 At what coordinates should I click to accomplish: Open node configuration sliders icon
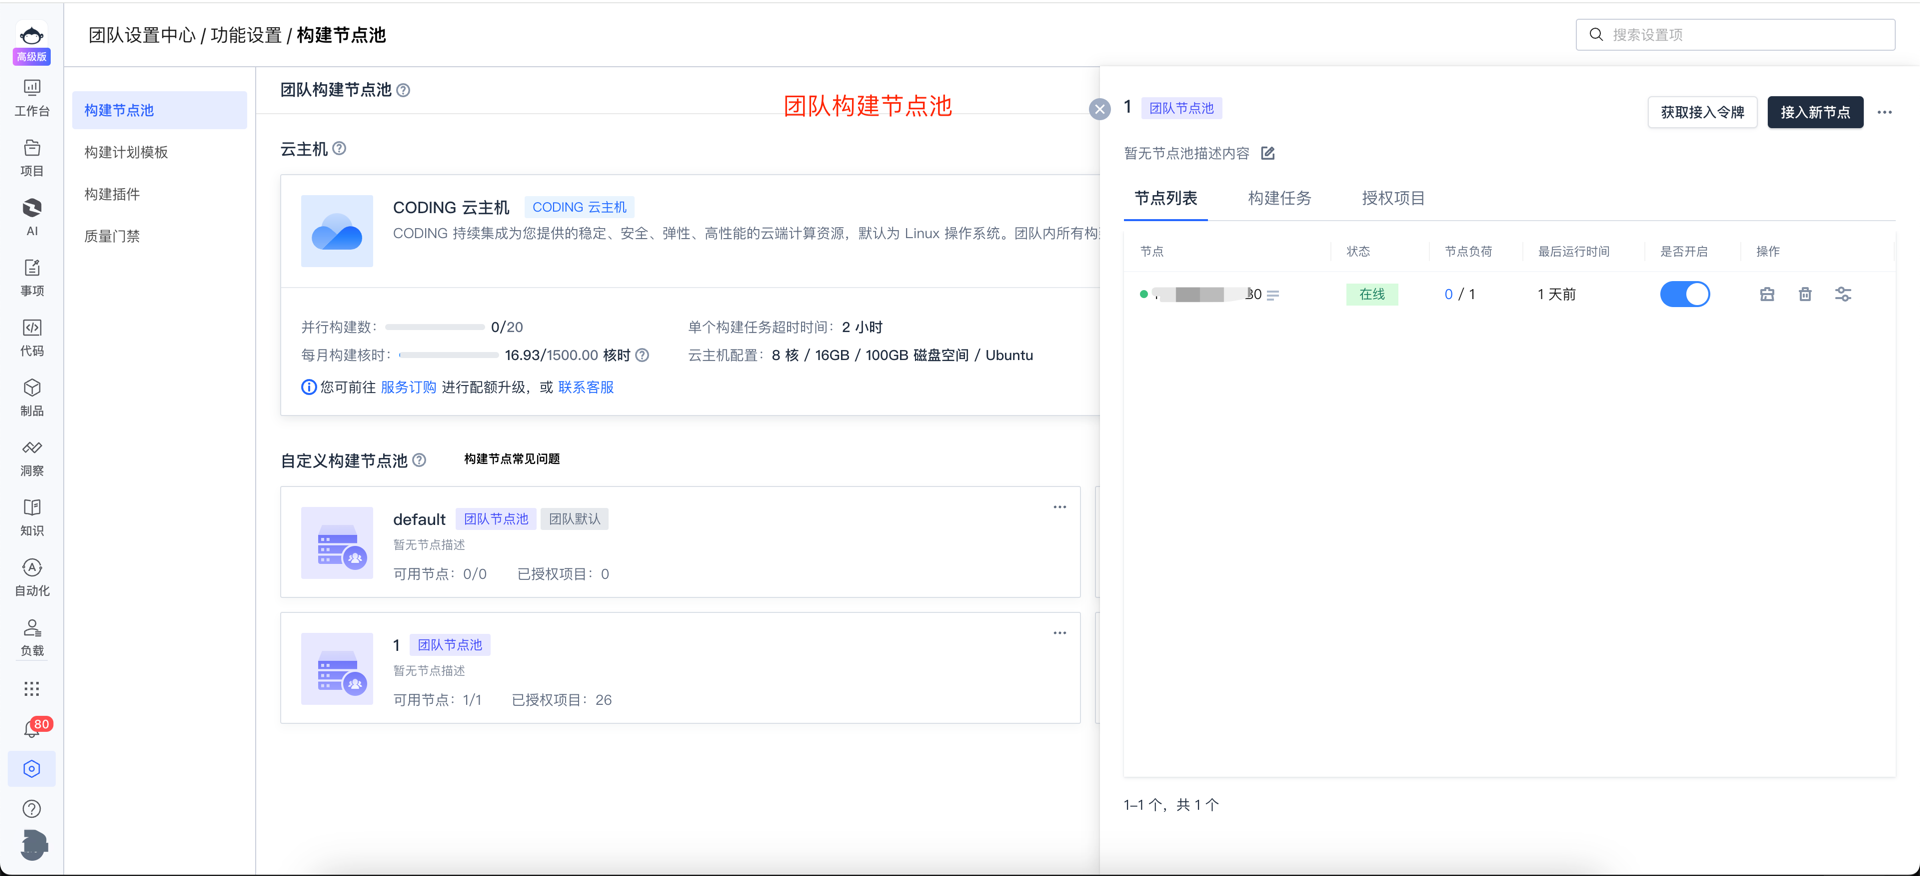[1843, 294]
